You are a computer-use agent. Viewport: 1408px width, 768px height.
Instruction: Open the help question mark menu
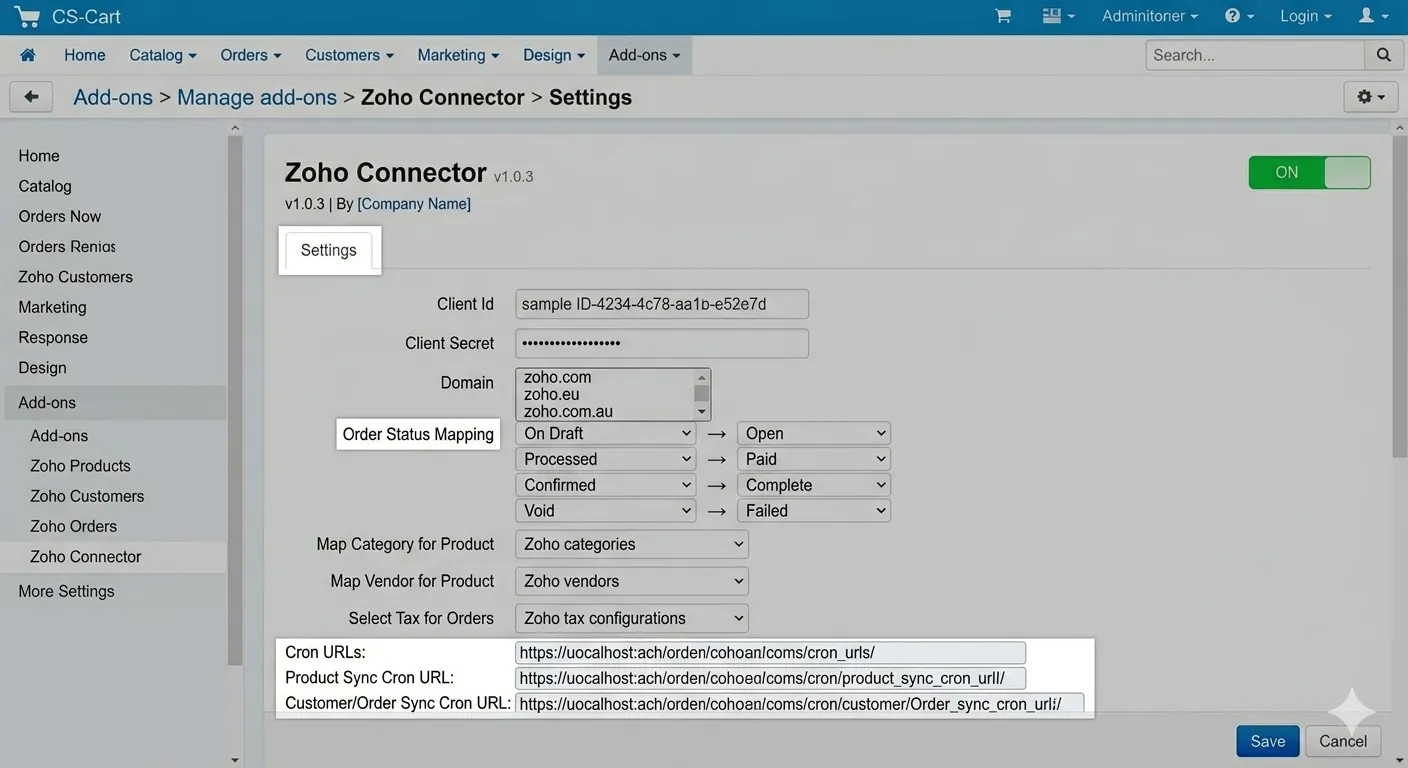click(1240, 16)
